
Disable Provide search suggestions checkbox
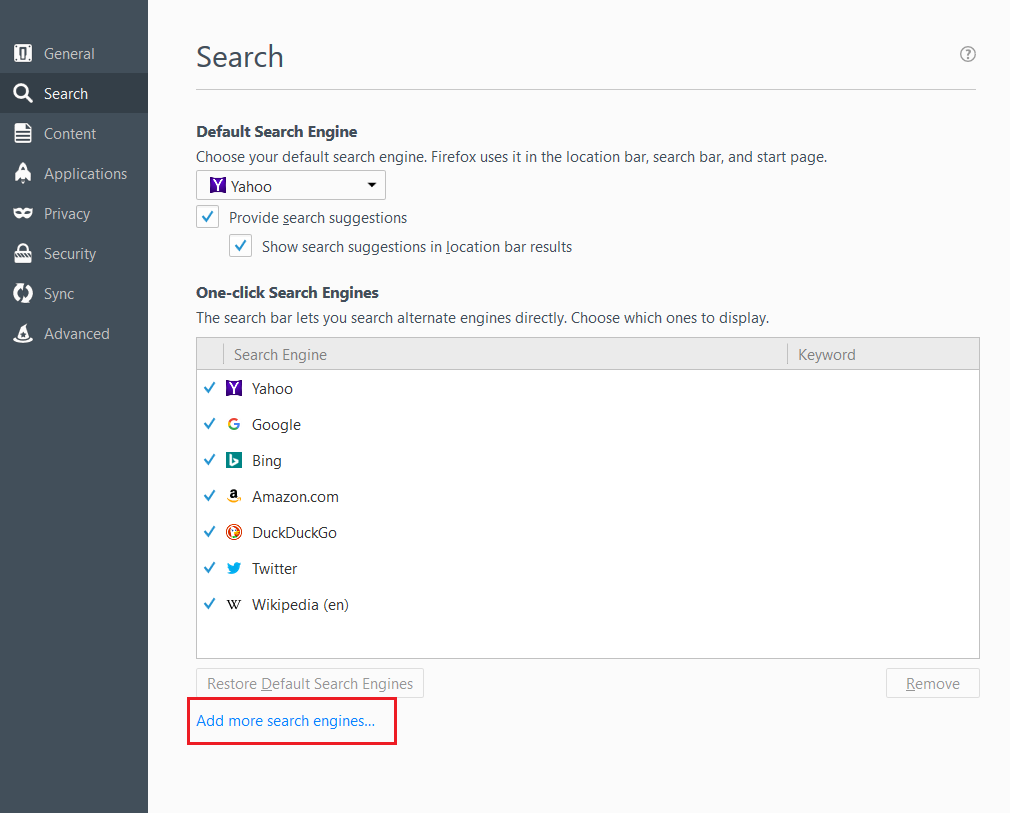(x=207, y=217)
